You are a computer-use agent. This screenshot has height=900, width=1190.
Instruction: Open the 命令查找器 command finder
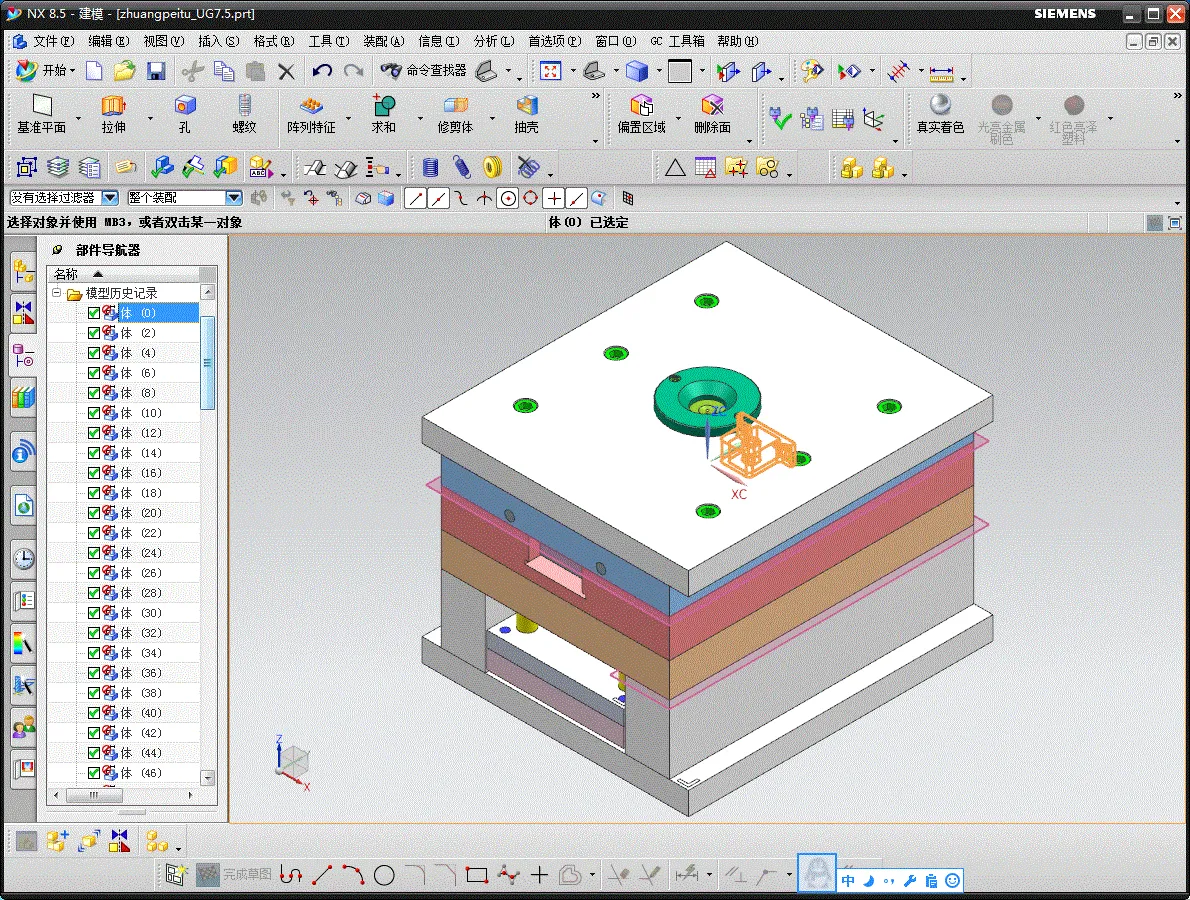[424, 71]
